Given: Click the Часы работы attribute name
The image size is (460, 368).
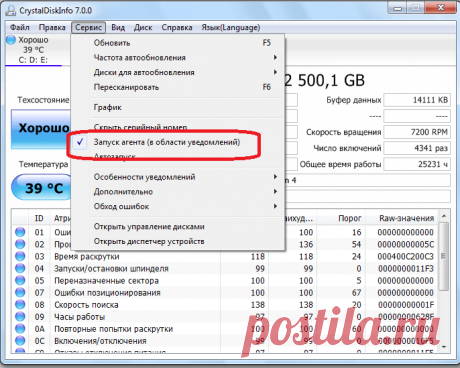Looking at the screenshot, I should click(x=80, y=316).
